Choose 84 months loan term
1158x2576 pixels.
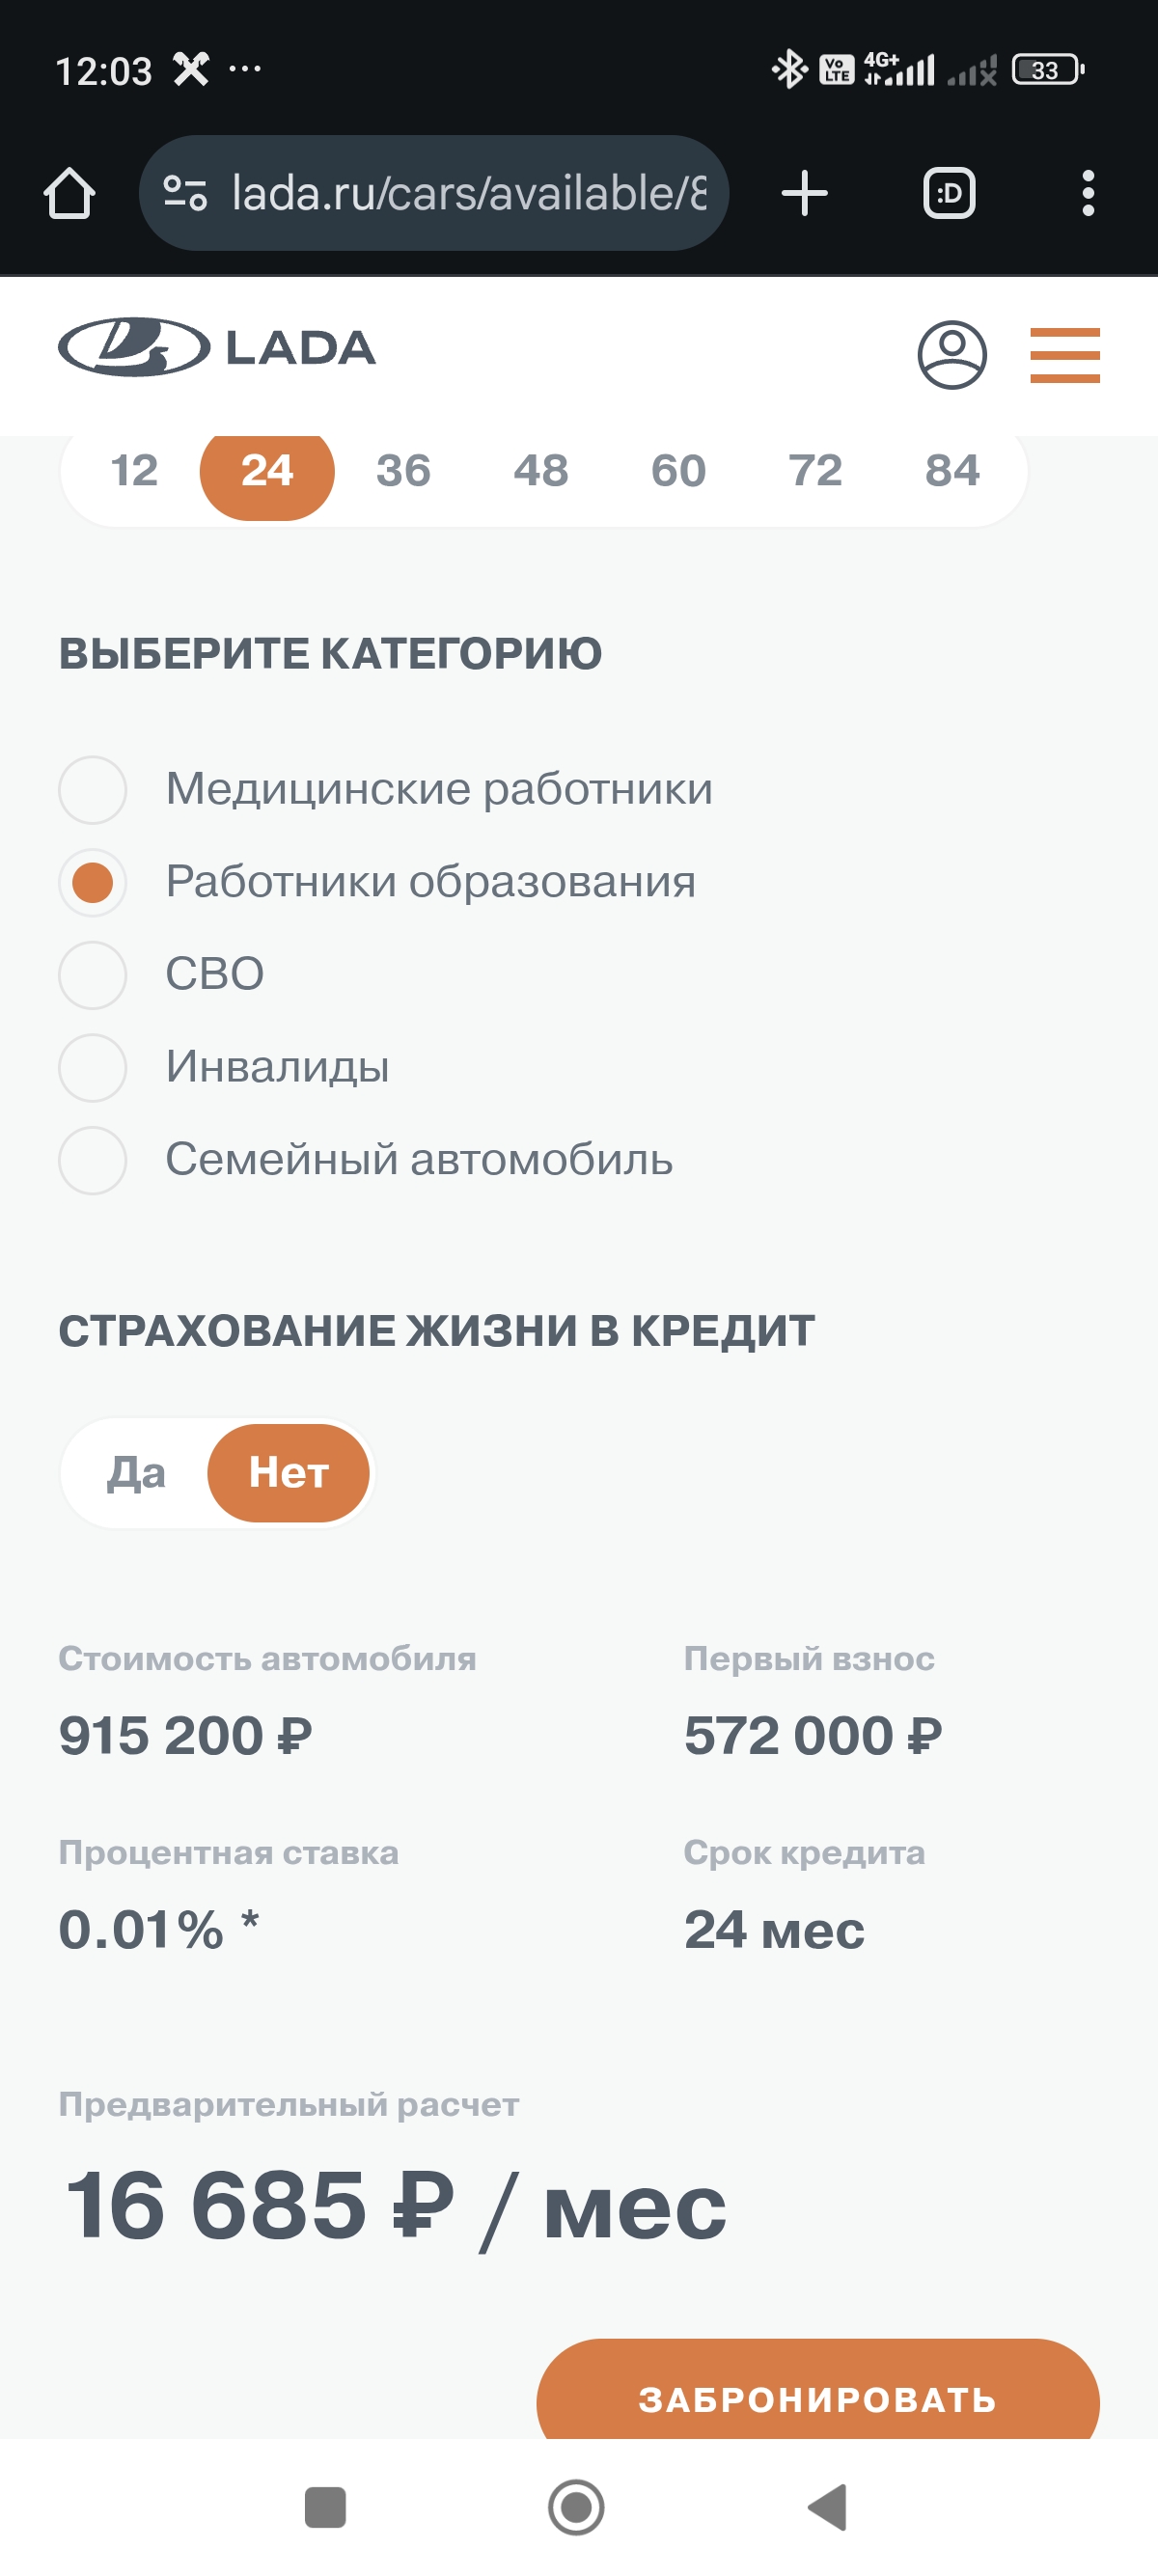coord(953,471)
